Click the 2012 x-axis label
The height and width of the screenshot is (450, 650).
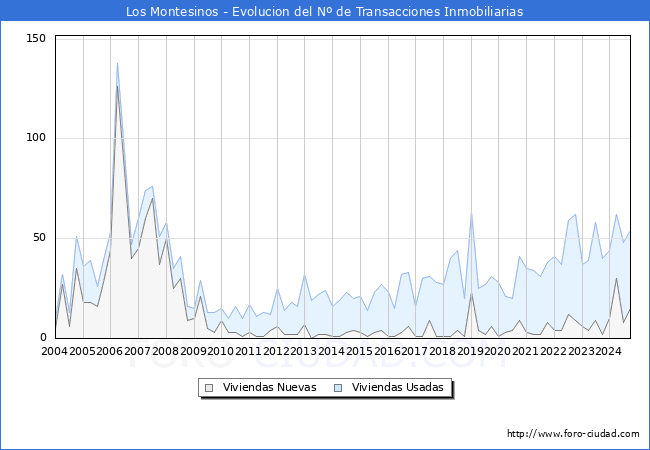click(276, 351)
